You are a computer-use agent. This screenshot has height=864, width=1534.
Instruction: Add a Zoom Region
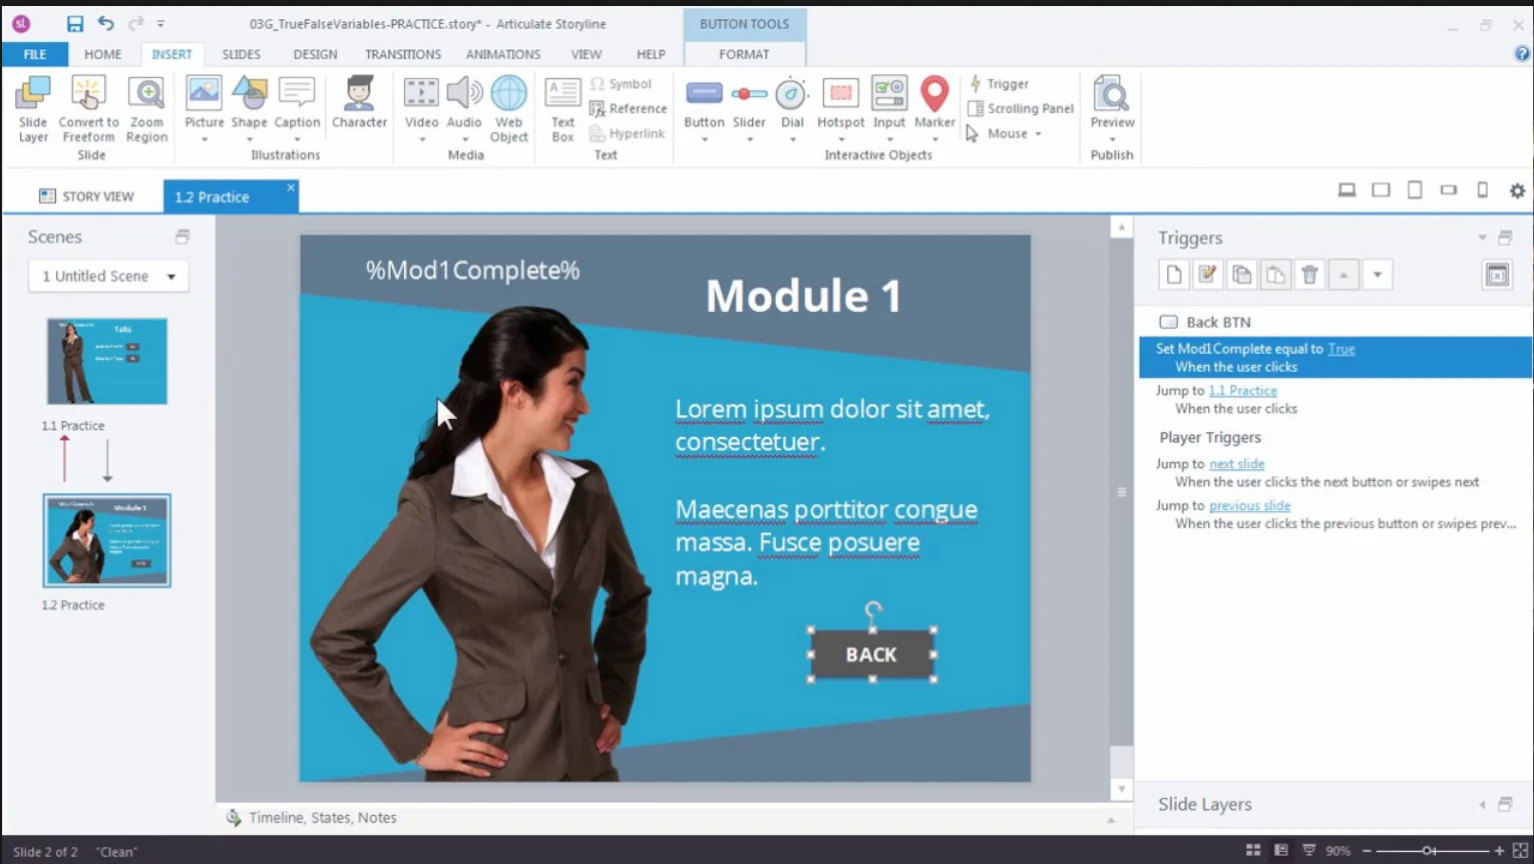147,109
